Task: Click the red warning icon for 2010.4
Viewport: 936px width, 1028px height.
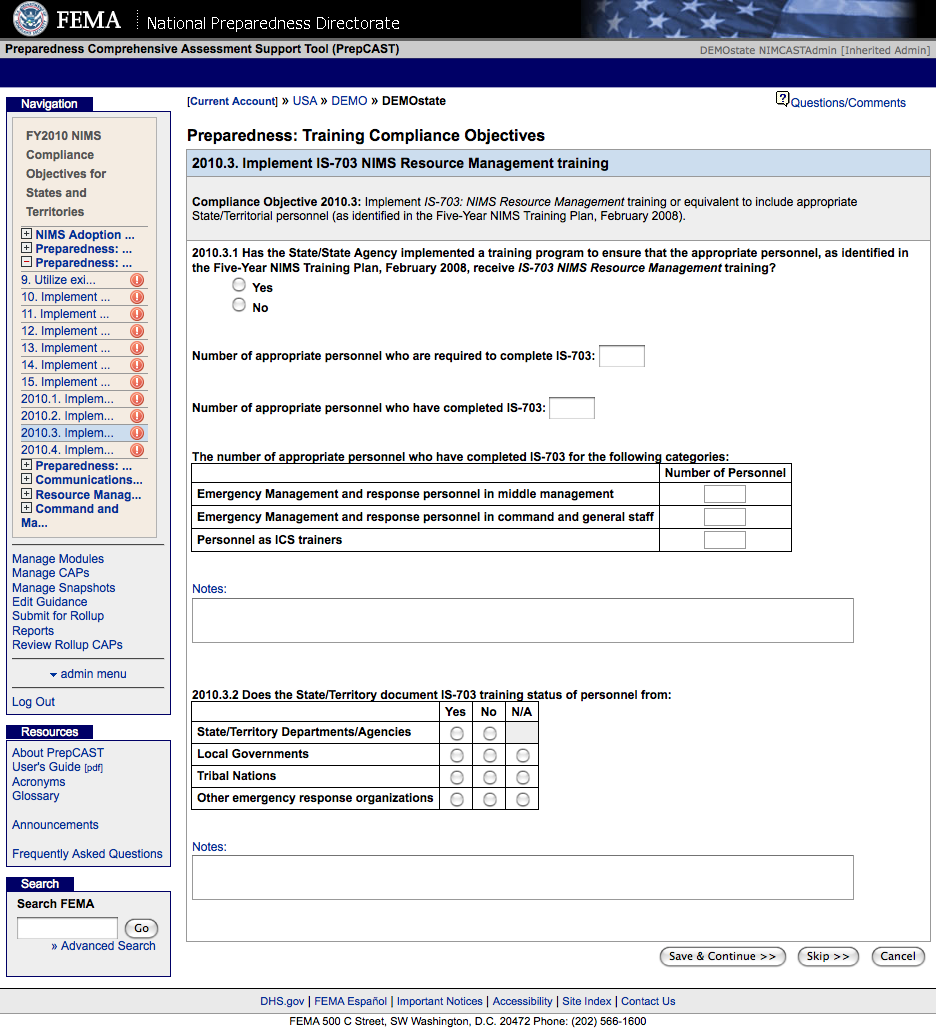Action: pyautogui.click(x=137, y=450)
